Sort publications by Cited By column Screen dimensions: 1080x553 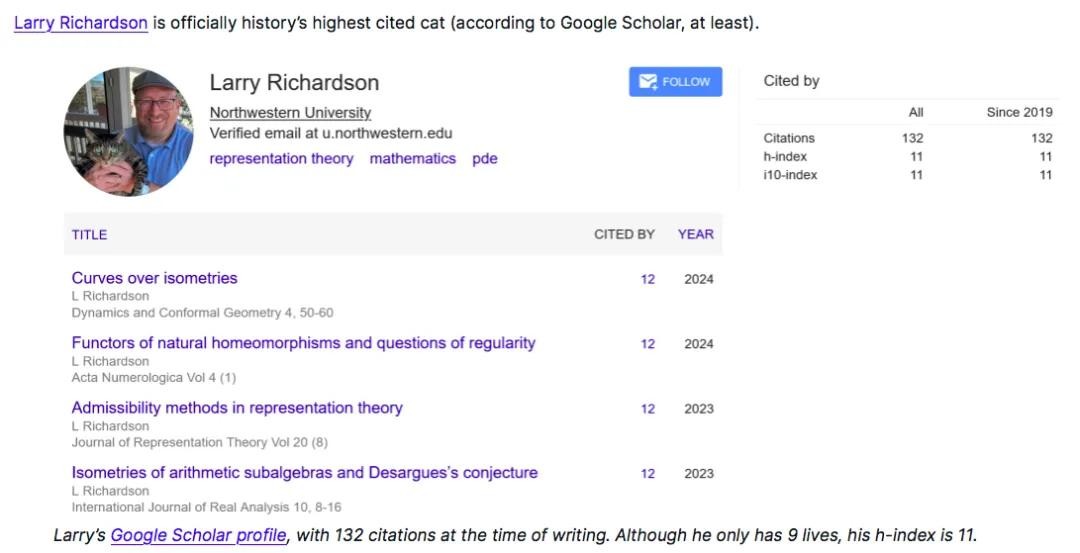624,234
